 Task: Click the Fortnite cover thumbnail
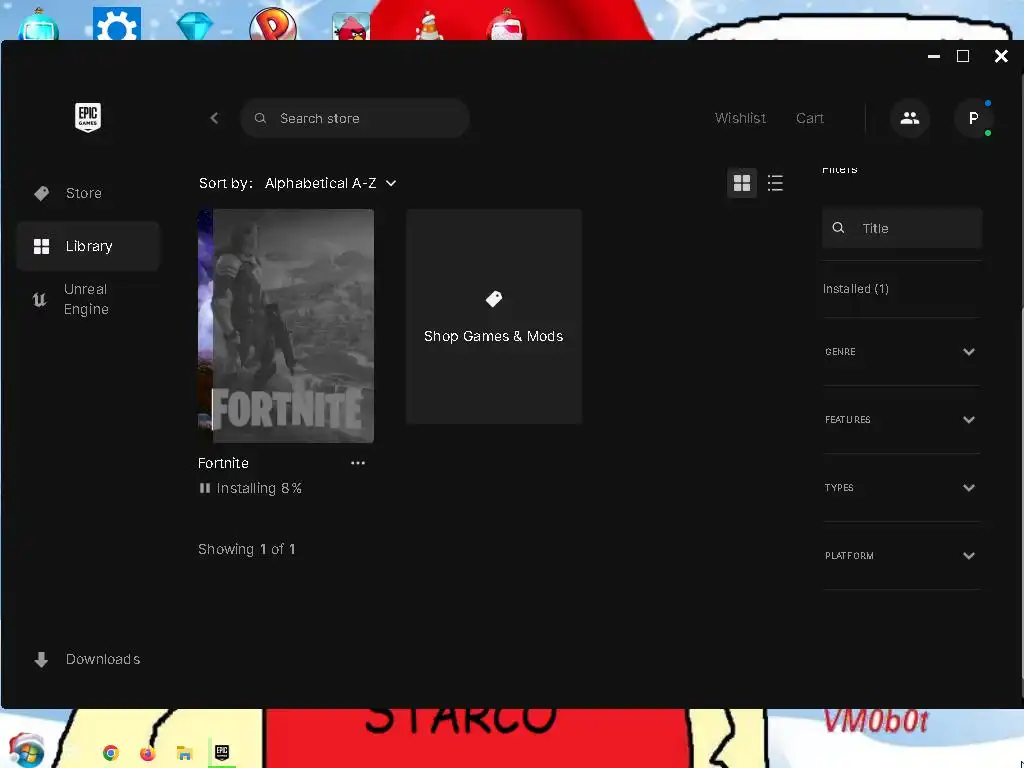tap(286, 326)
